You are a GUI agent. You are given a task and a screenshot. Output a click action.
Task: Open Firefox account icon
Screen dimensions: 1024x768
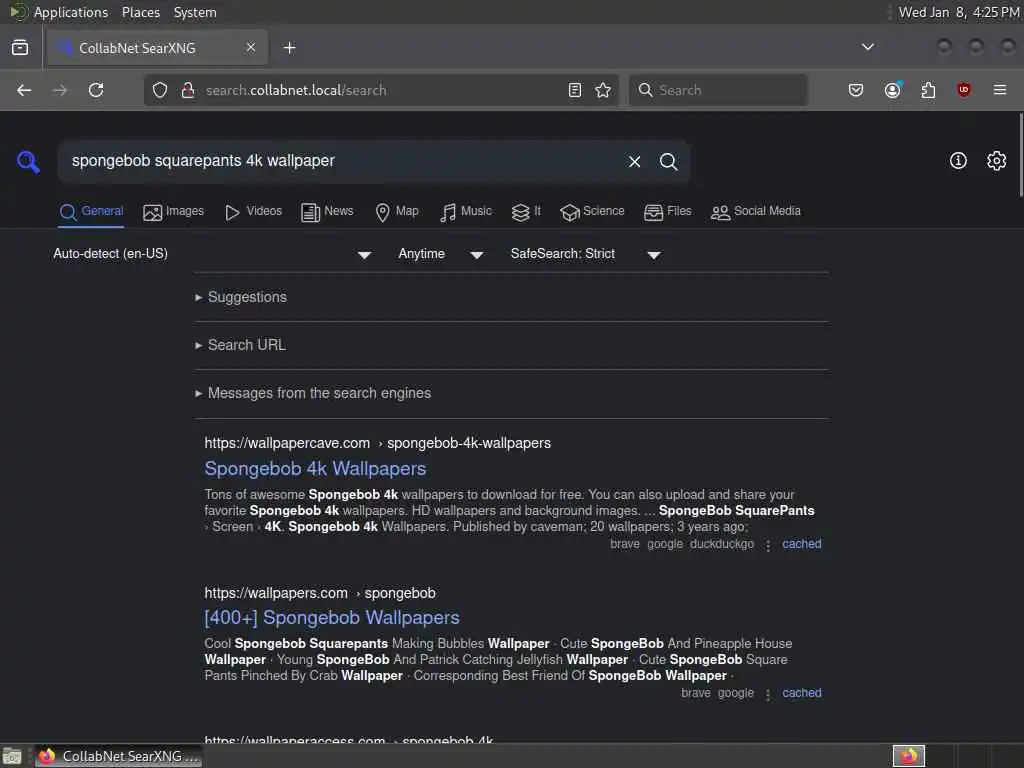tap(893, 90)
